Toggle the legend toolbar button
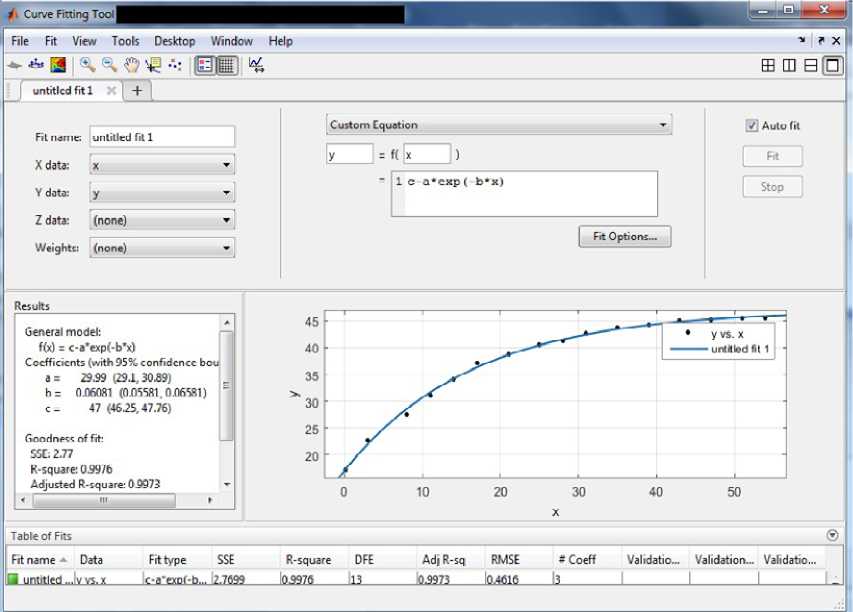This screenshot has width=853, height=612. 204,65
